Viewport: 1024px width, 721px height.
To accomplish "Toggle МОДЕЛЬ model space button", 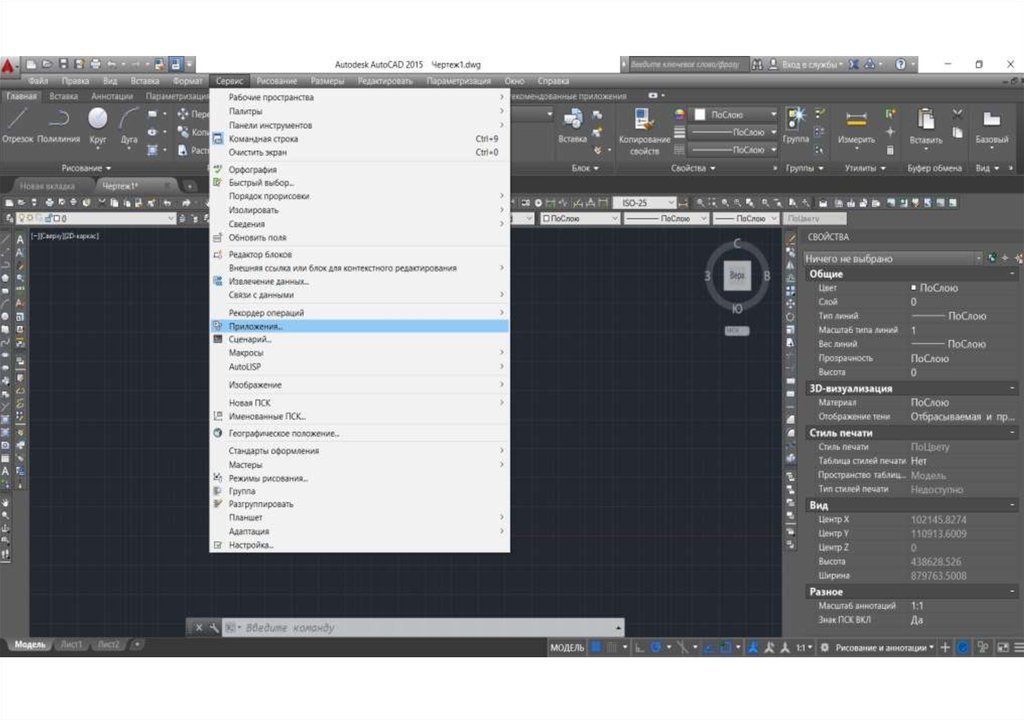I will [x=567, y=648].
